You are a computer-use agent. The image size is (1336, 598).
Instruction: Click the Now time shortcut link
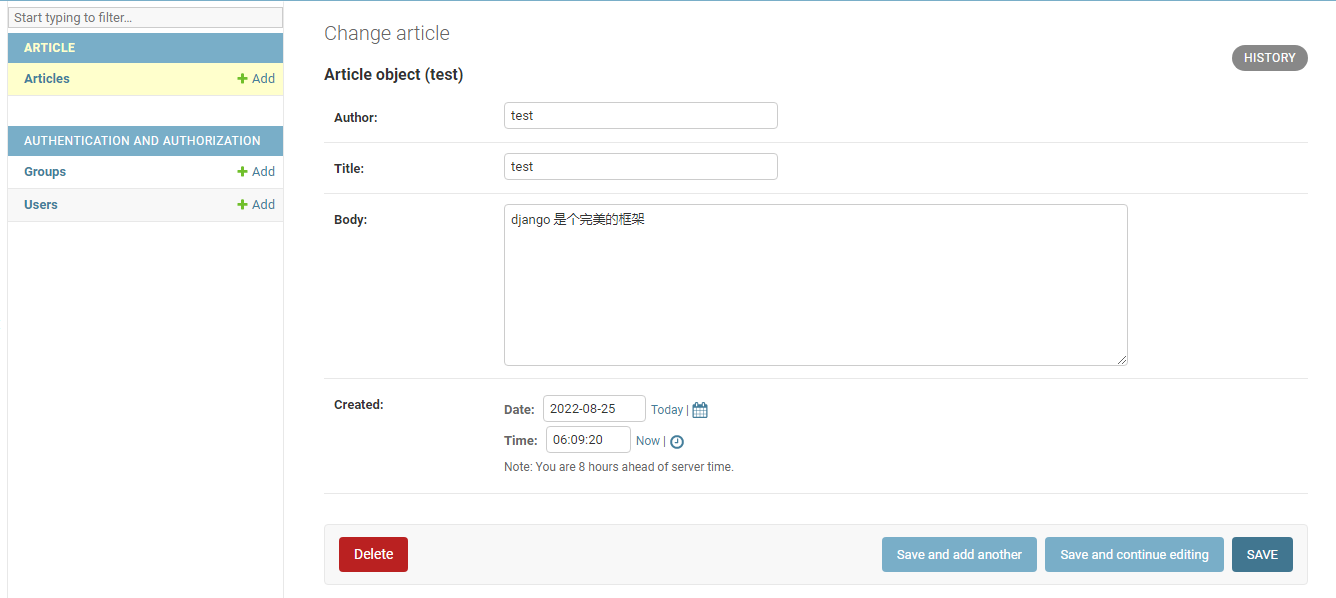(648, 441)
